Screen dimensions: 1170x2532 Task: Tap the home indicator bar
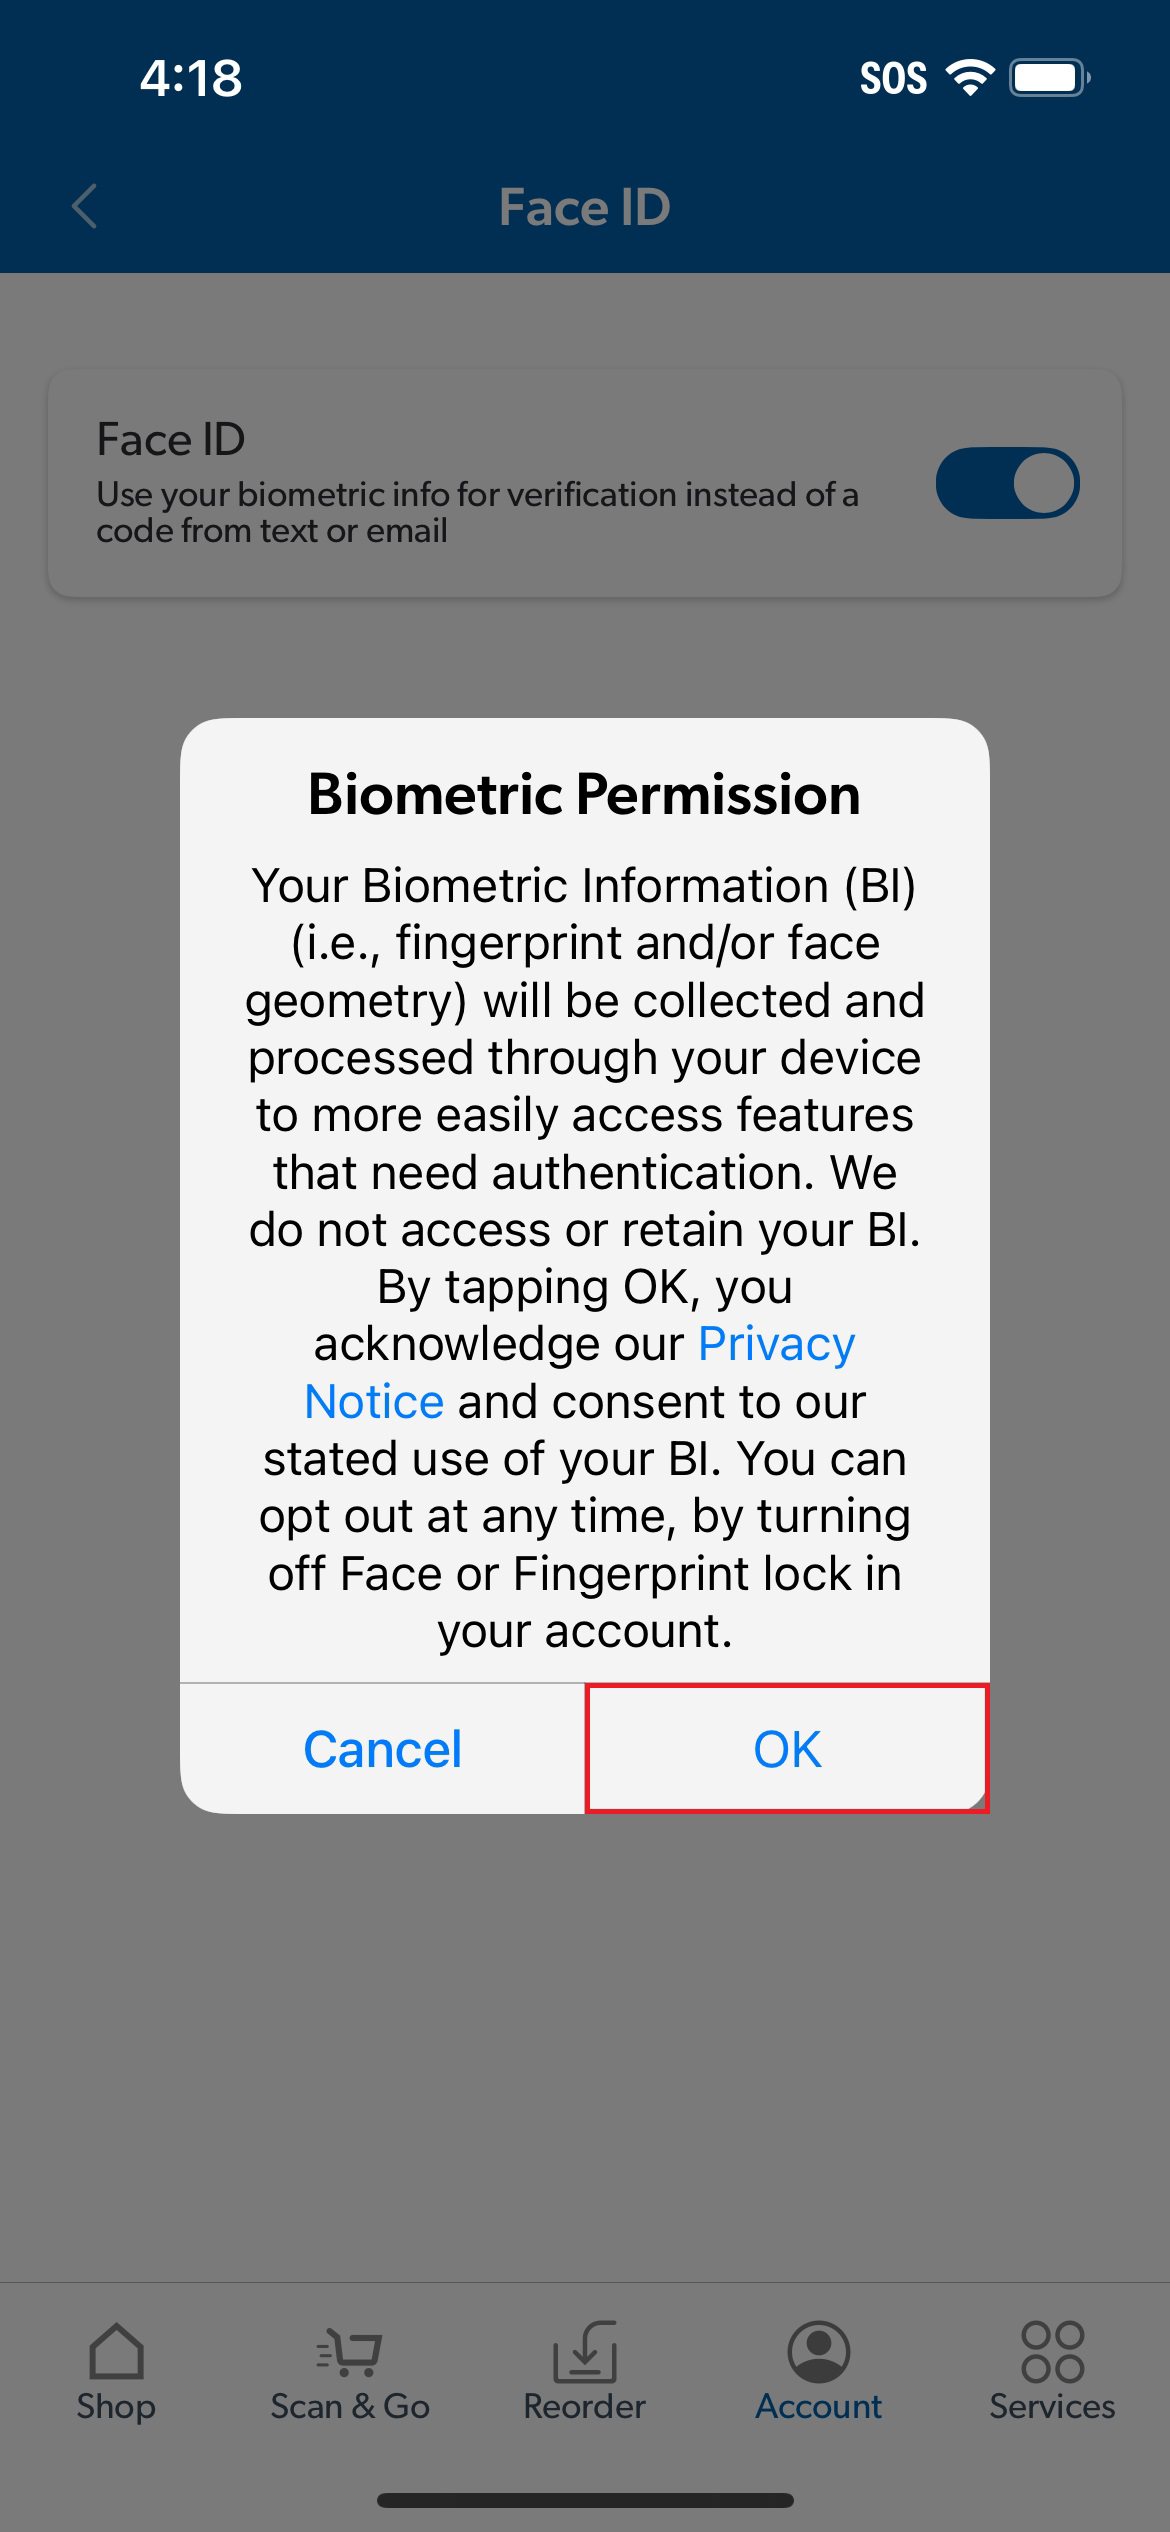pos(585,2500)
